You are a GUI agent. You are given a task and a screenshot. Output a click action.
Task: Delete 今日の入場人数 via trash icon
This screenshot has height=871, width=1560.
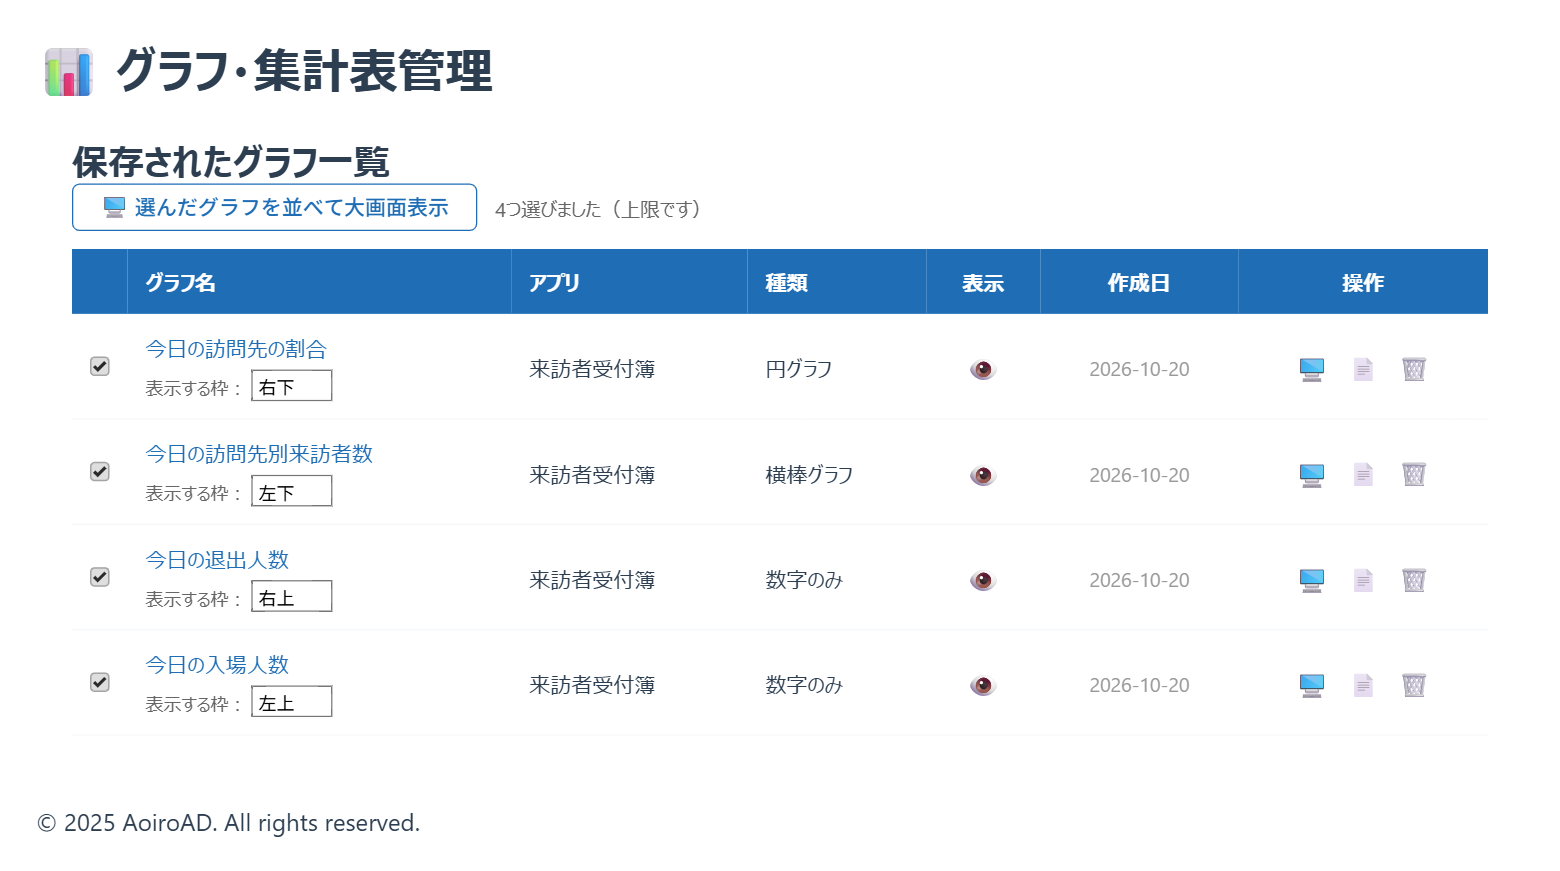tap(1414, 685)
